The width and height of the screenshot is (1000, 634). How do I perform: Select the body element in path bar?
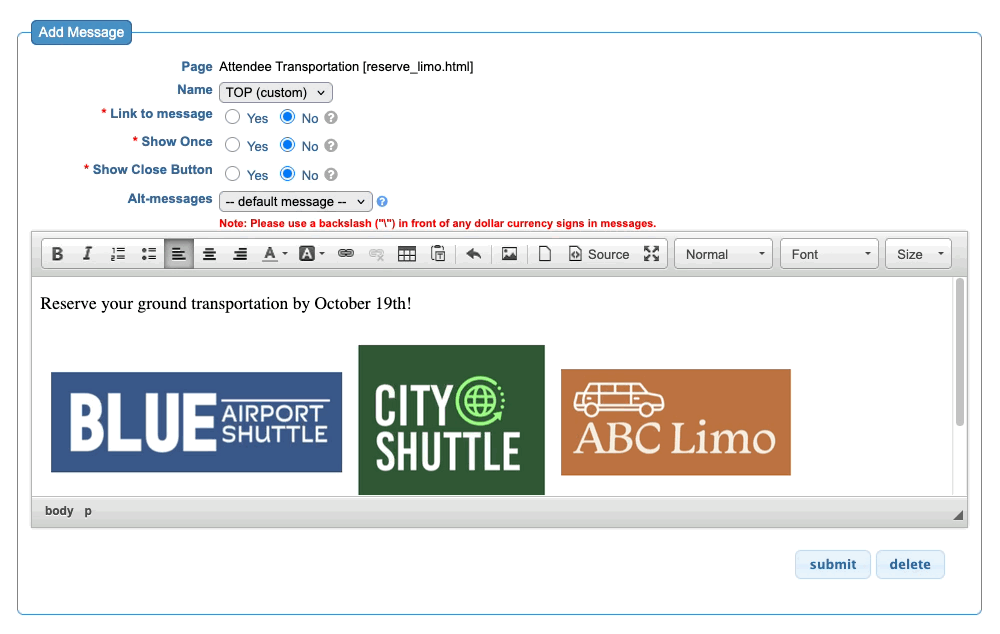coord(59,511)
